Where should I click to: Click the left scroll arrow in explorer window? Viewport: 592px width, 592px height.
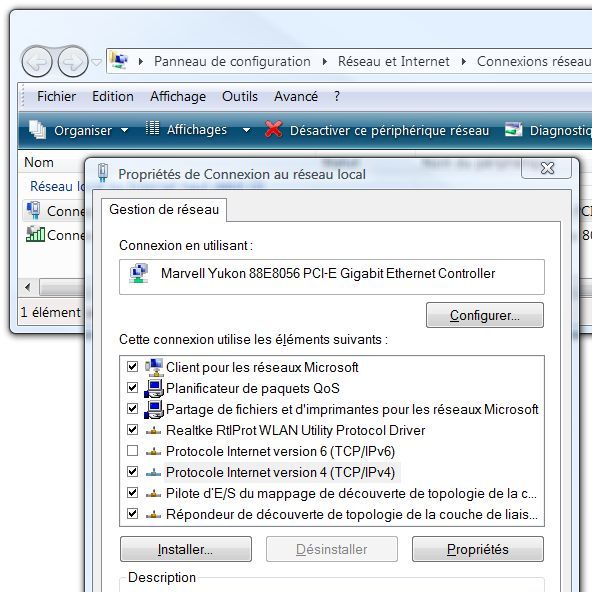coord(28,287)
